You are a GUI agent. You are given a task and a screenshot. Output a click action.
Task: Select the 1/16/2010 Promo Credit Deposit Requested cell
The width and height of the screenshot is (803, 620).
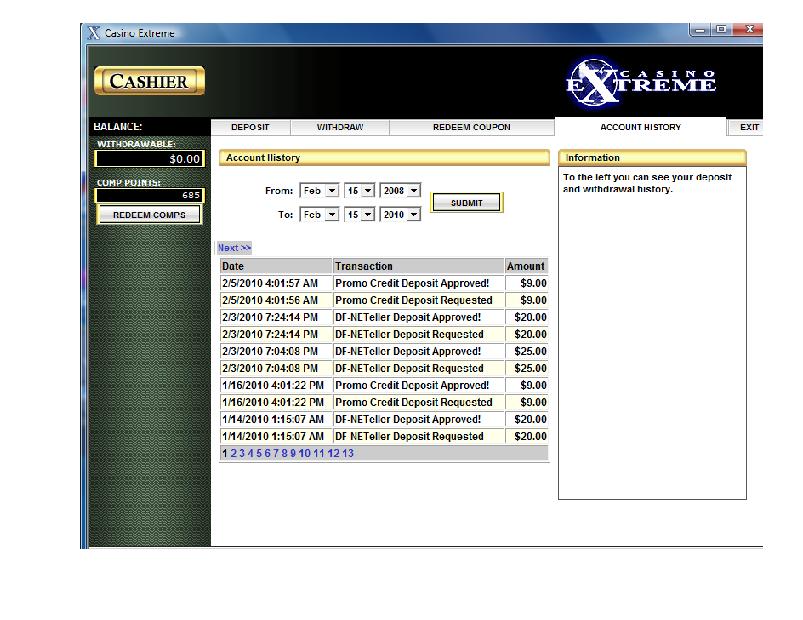(418, 402)
